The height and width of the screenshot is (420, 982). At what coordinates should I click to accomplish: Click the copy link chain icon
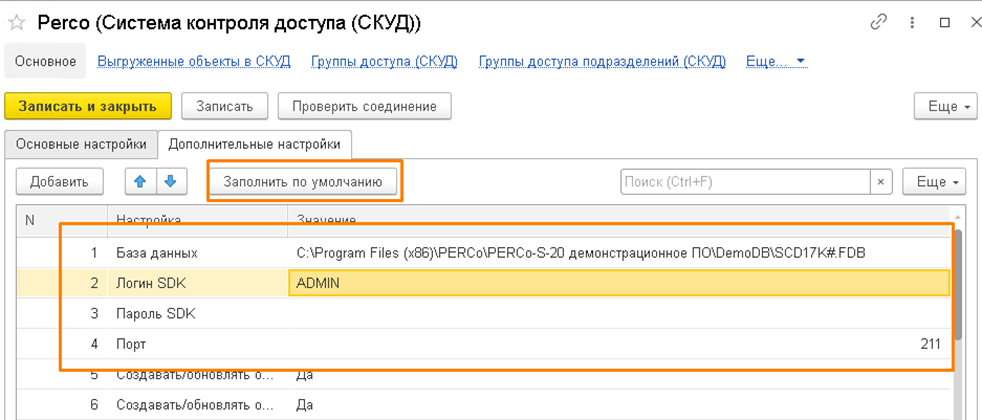[x=880, y=21]
